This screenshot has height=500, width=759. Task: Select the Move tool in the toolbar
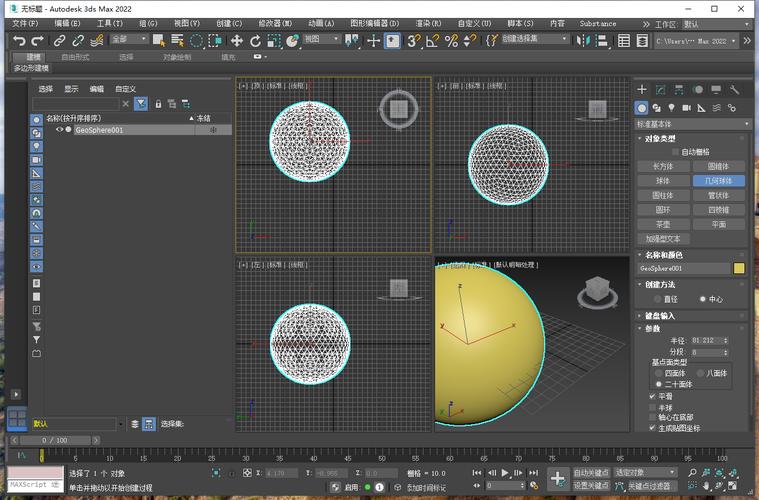(x=237, y=41)
